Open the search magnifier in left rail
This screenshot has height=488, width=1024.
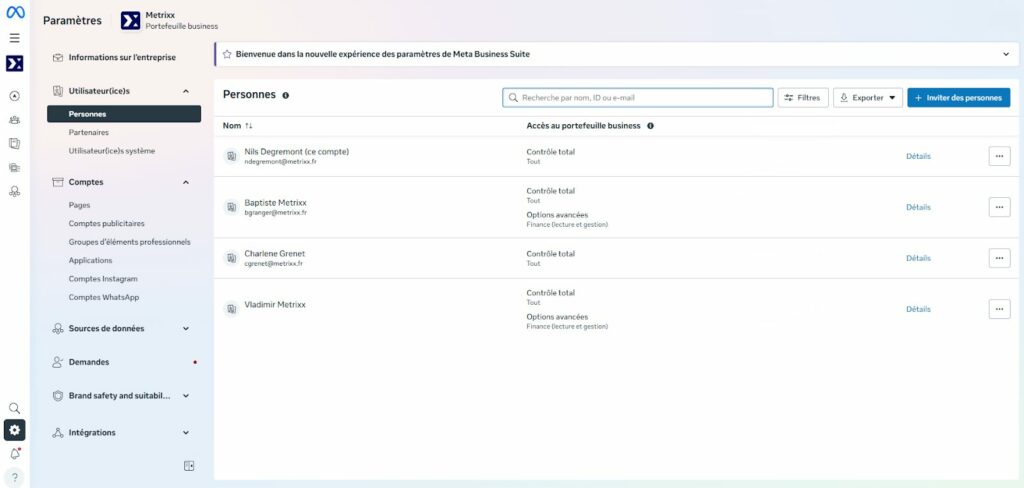(14, 408)
